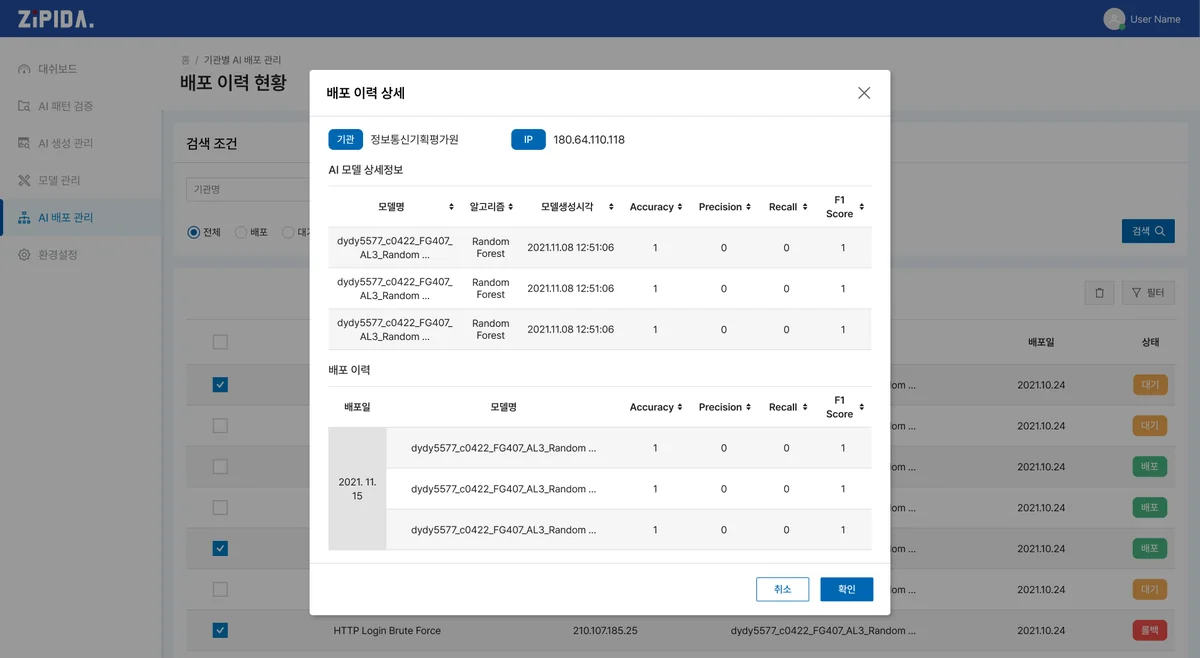Viewport: 1200px width, 658px height.
Task: Toggle the header select-all checkbox
Action: 220,342
